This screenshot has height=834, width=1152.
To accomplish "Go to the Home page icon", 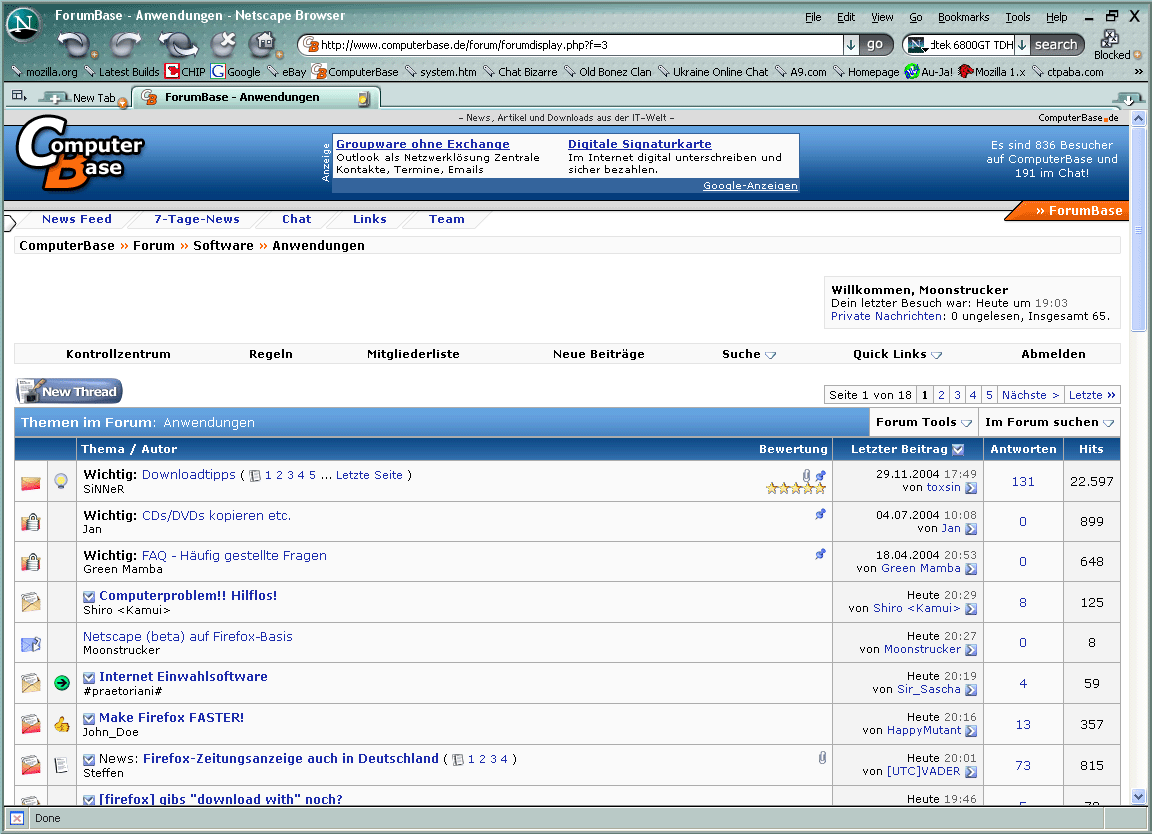I will tap(263, 44).
